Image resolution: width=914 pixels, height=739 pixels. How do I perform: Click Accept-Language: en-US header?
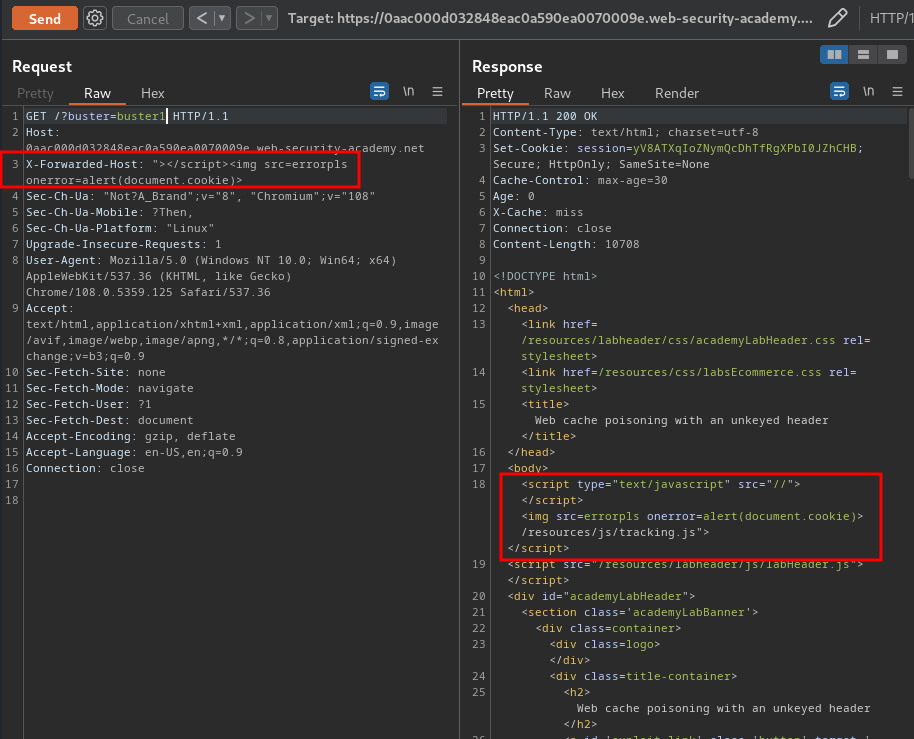coord(134,452)
